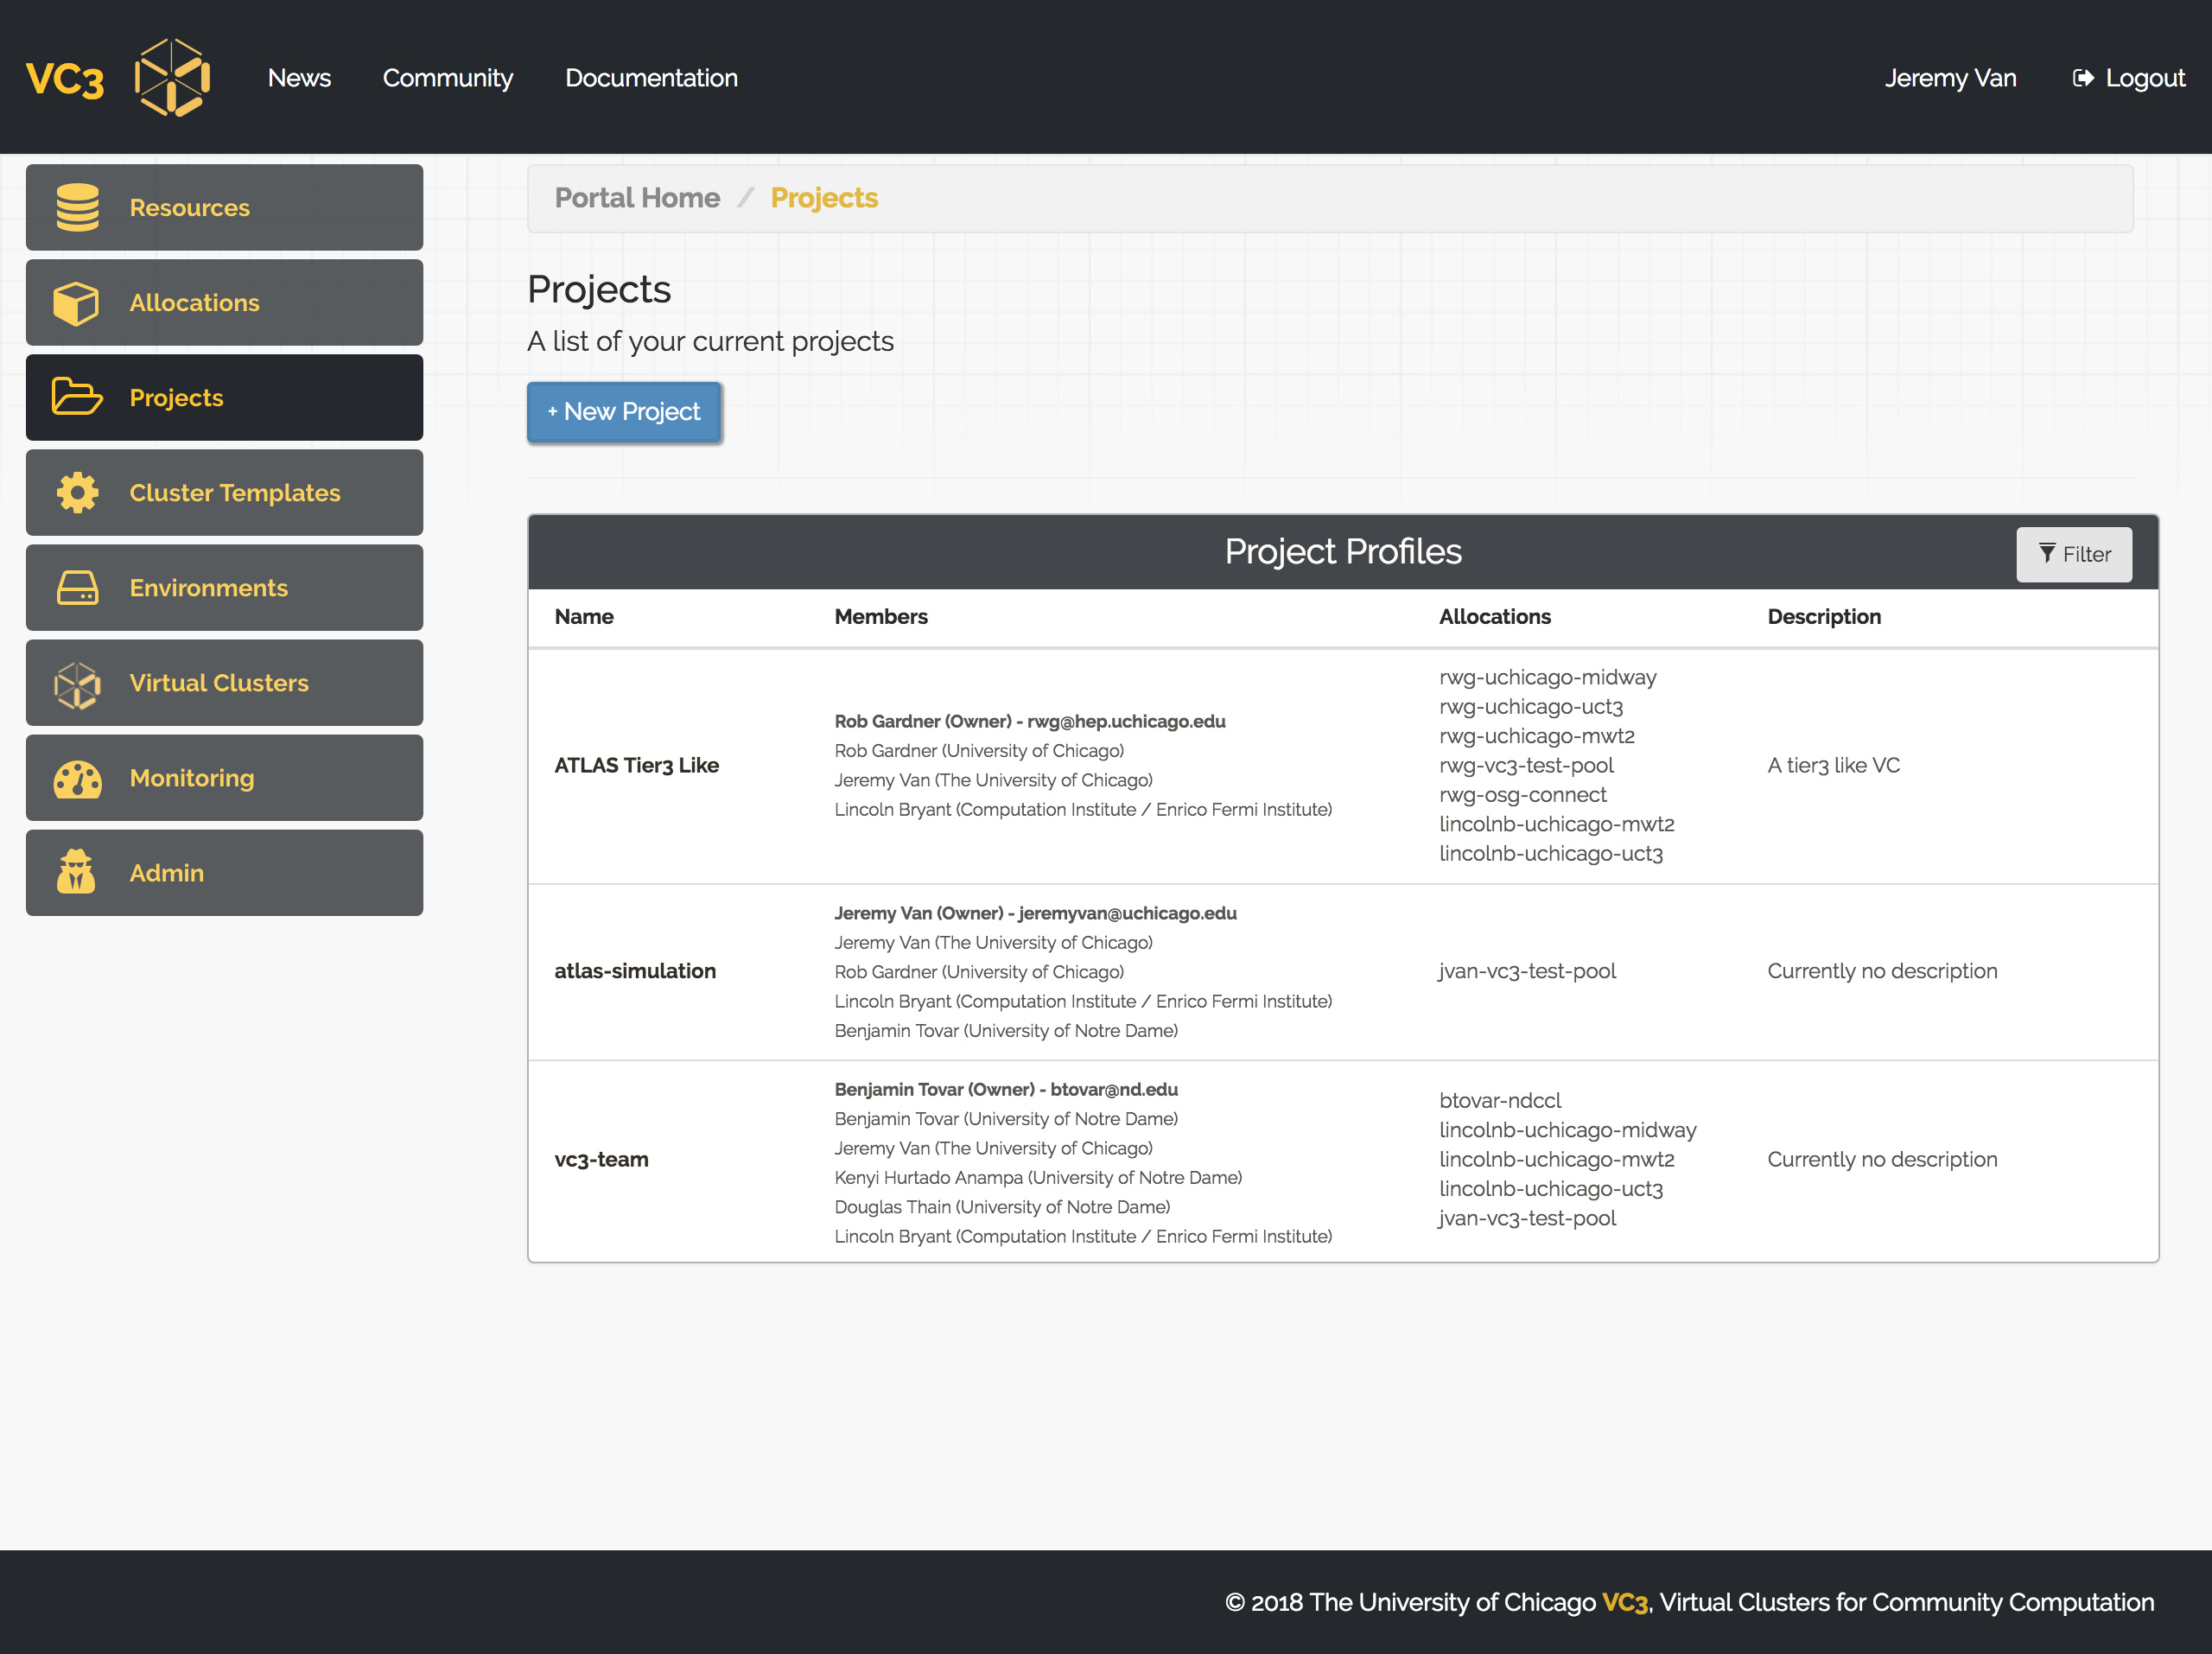Click the Members column header
Screen dimensions: 2212x1654
pos(881,617)
